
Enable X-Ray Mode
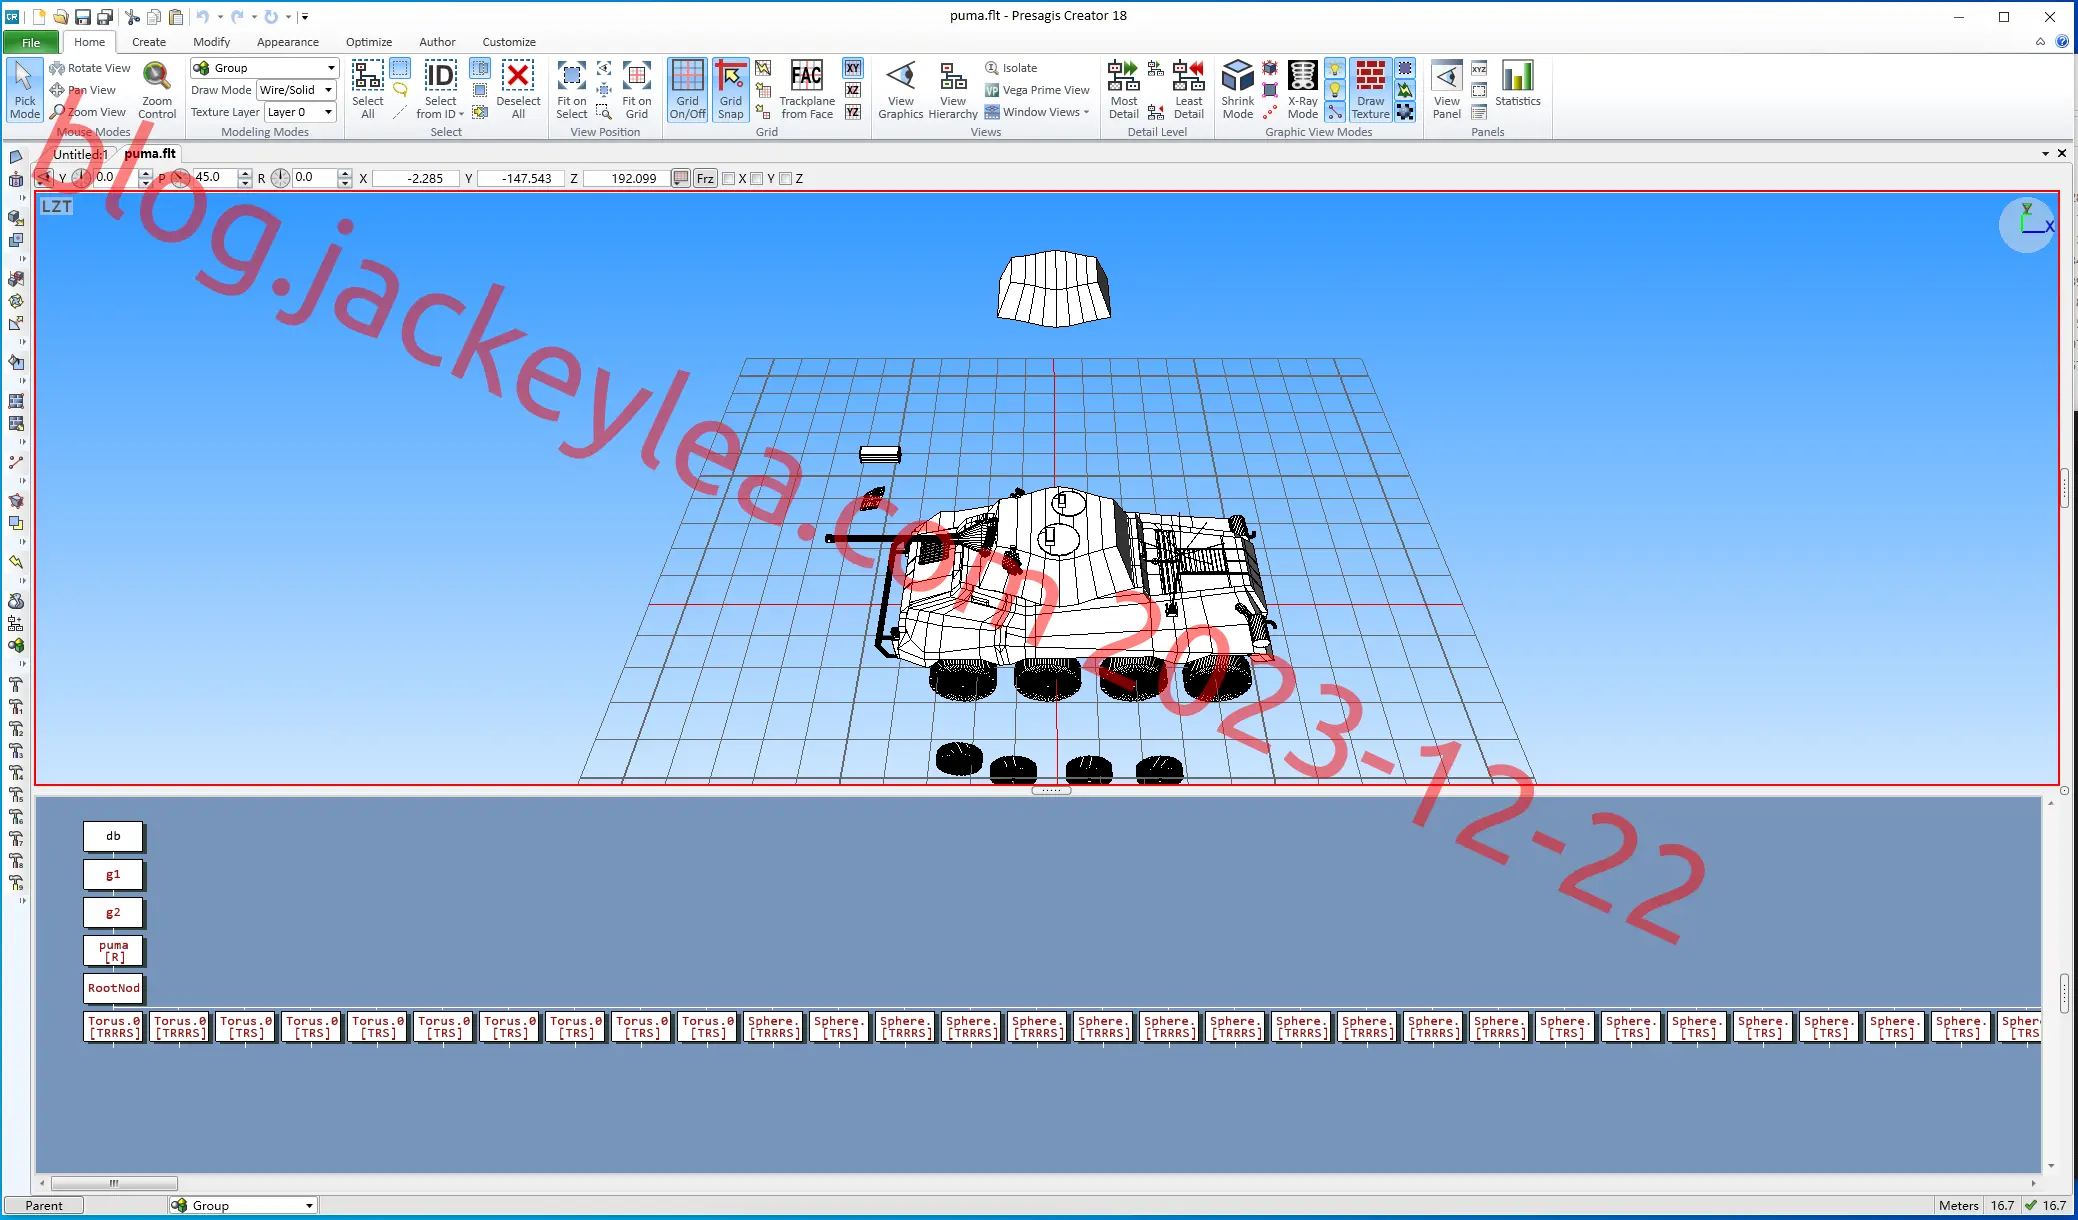coord(1302,89)
